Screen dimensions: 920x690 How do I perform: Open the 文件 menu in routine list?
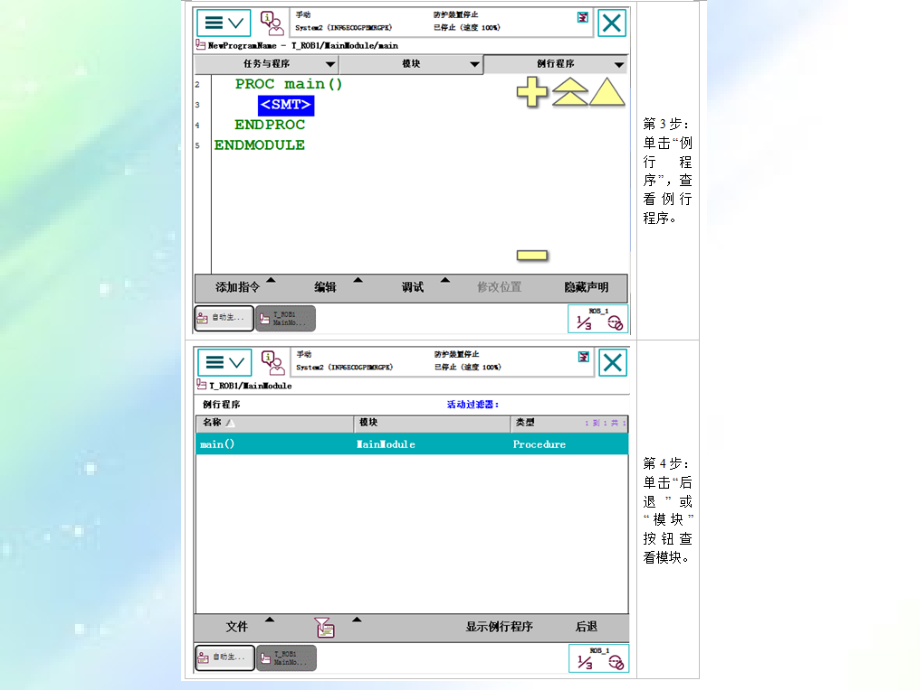(237, 627)
